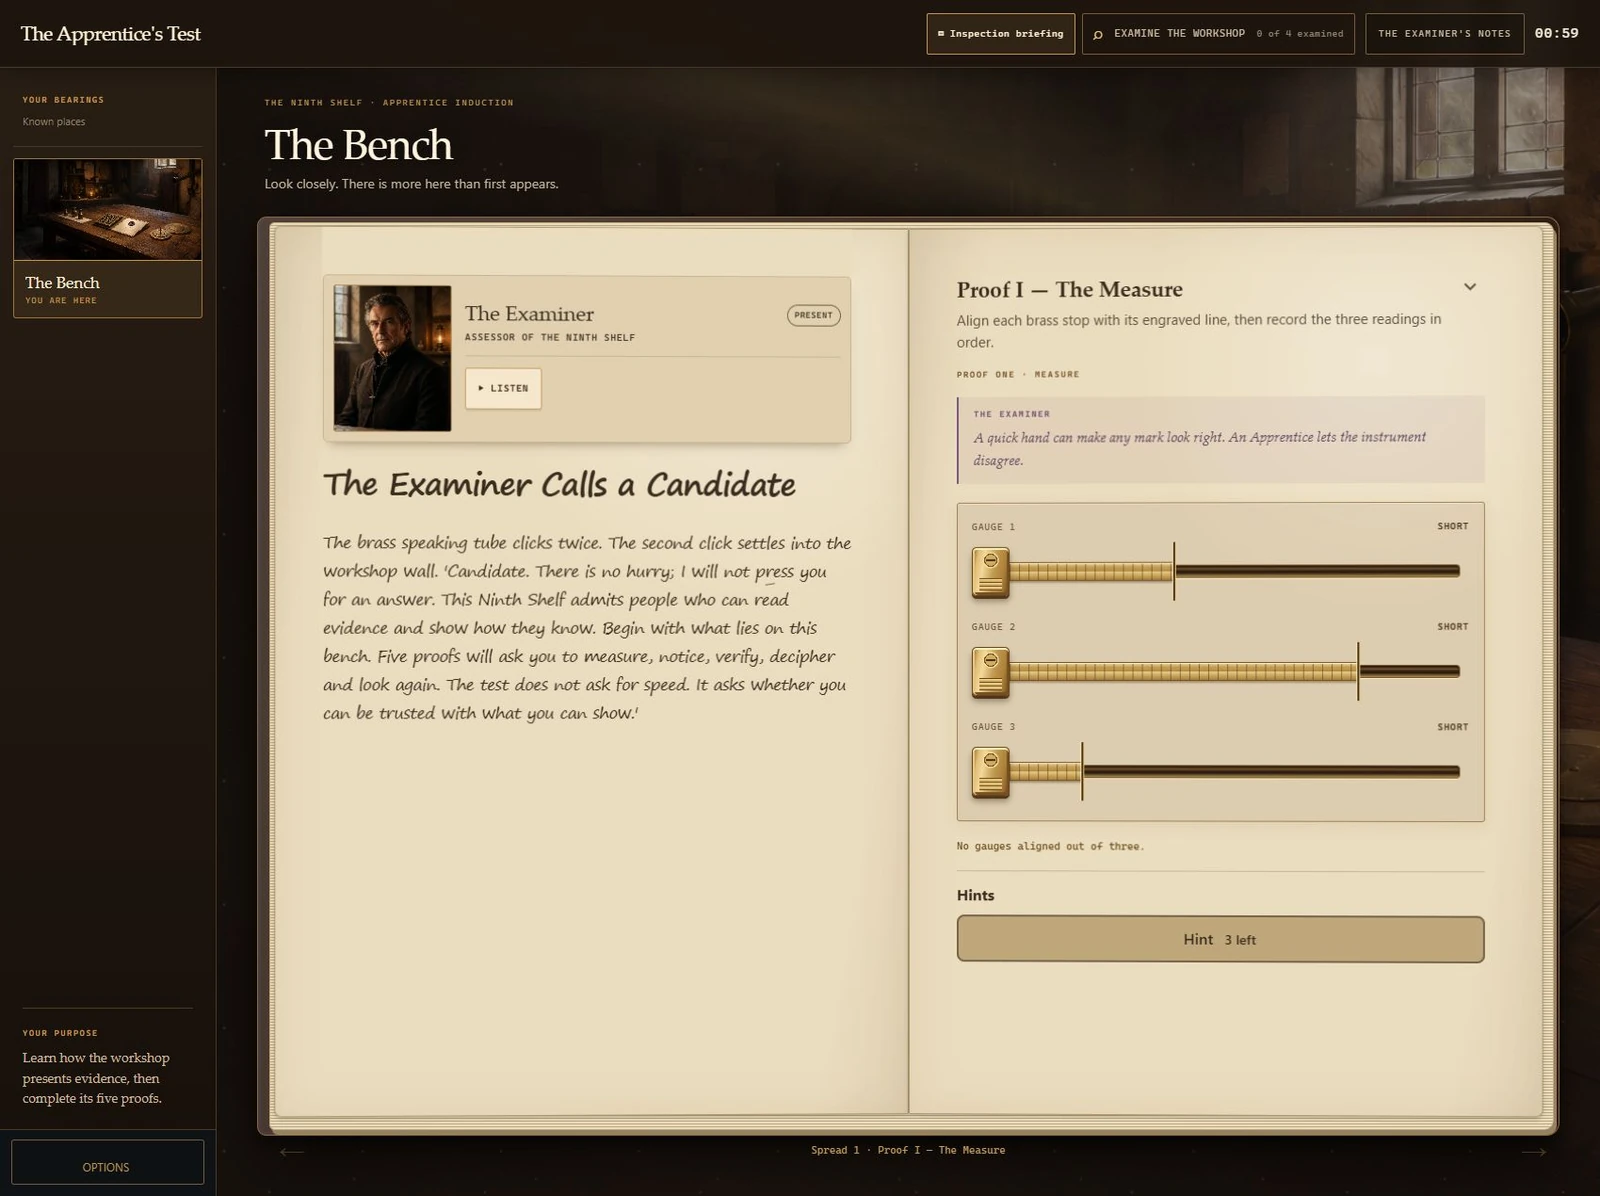
Task: Click 'Assessor of the Ninth Shelf' subtitle
Action: [x=550, y=337]
